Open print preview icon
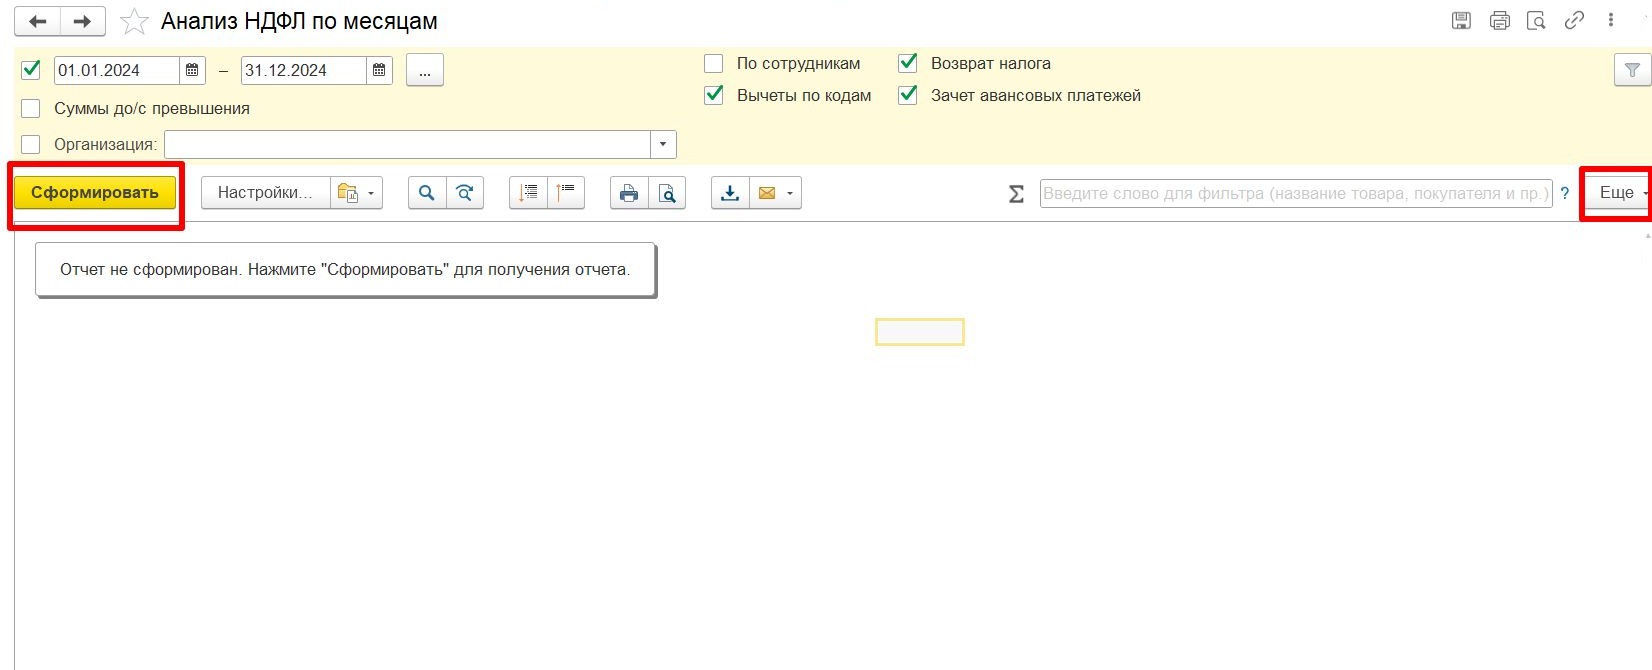 tap(667, 193)
